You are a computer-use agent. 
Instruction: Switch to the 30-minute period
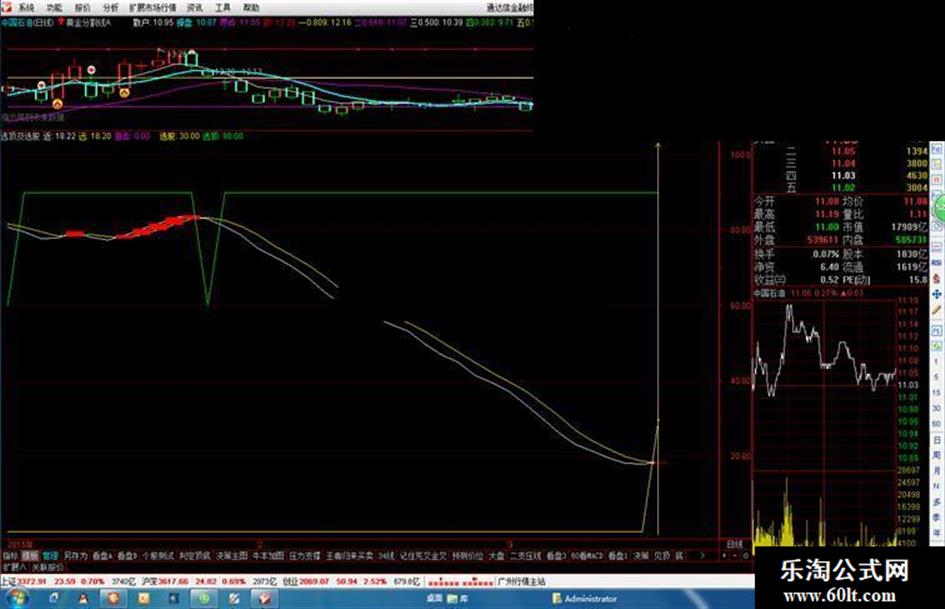pyautogui.click(x=937, y=408)
